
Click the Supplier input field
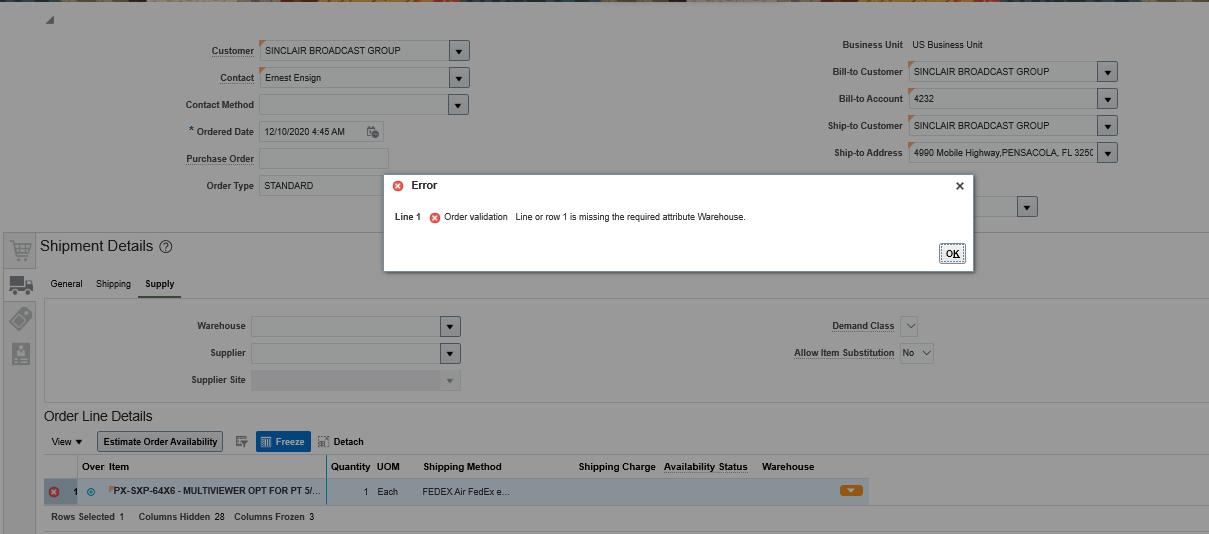coord(346,354)
